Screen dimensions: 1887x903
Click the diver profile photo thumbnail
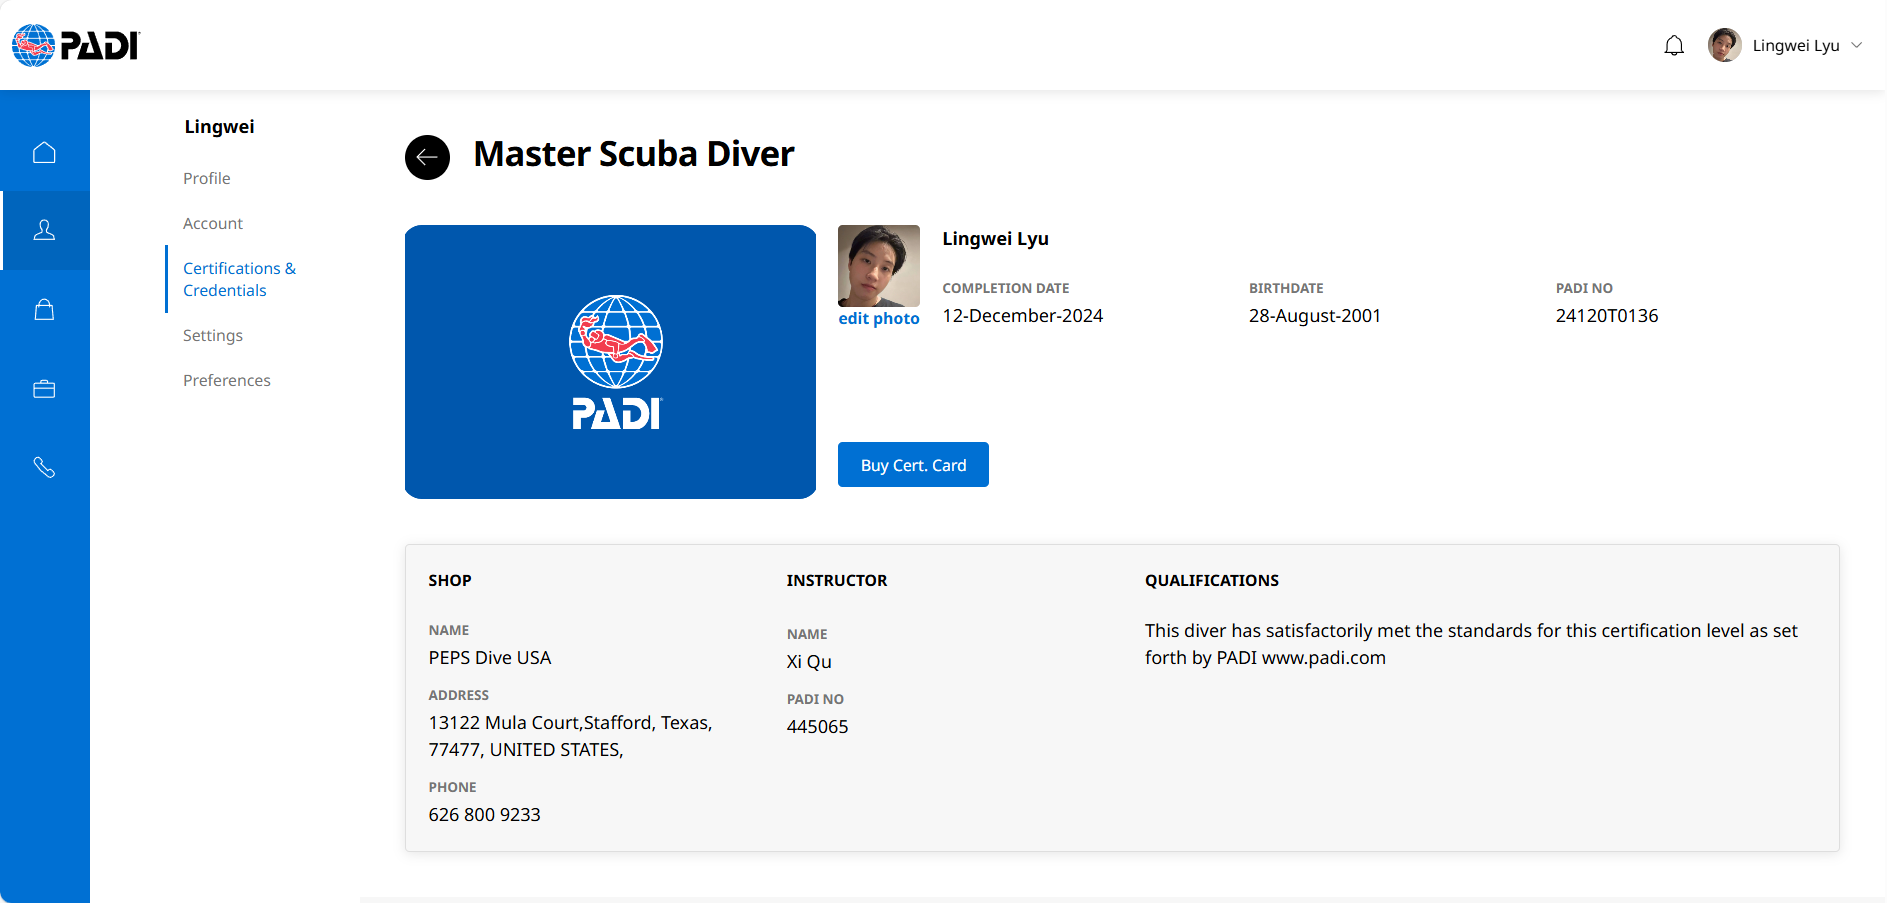[879, 266]
